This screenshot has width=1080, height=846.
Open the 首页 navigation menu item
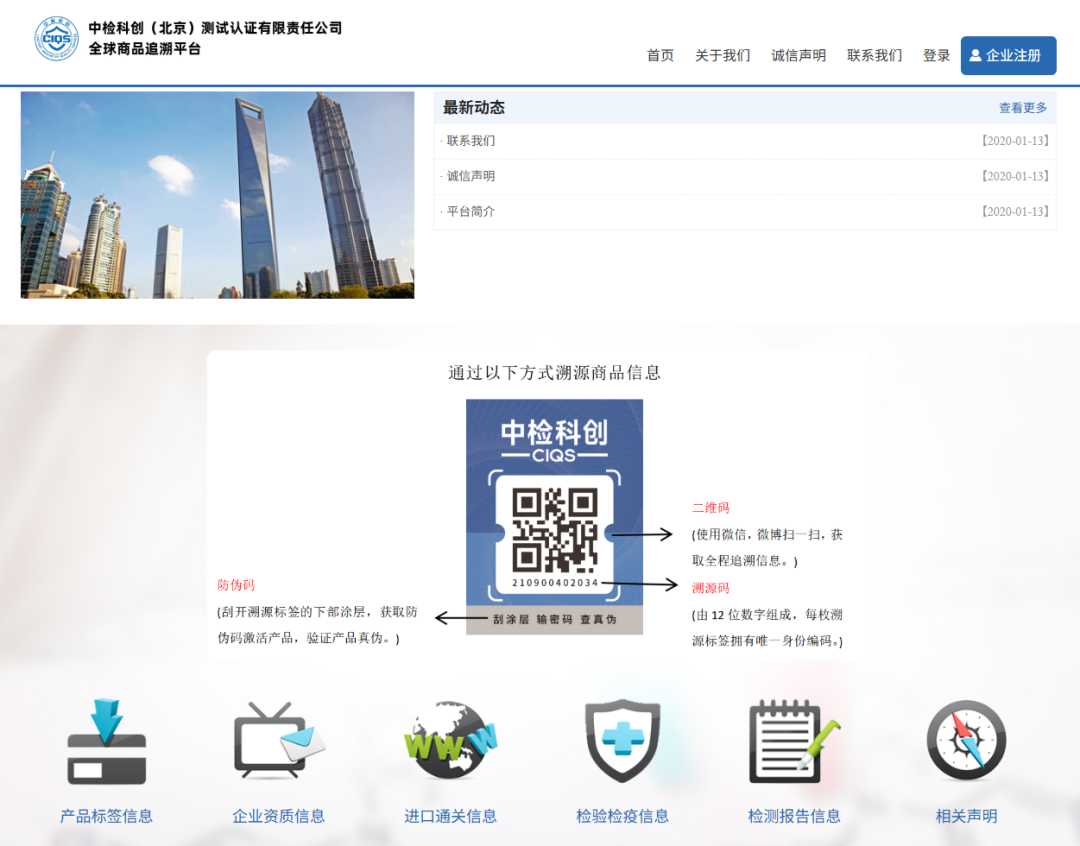[660, 56]
